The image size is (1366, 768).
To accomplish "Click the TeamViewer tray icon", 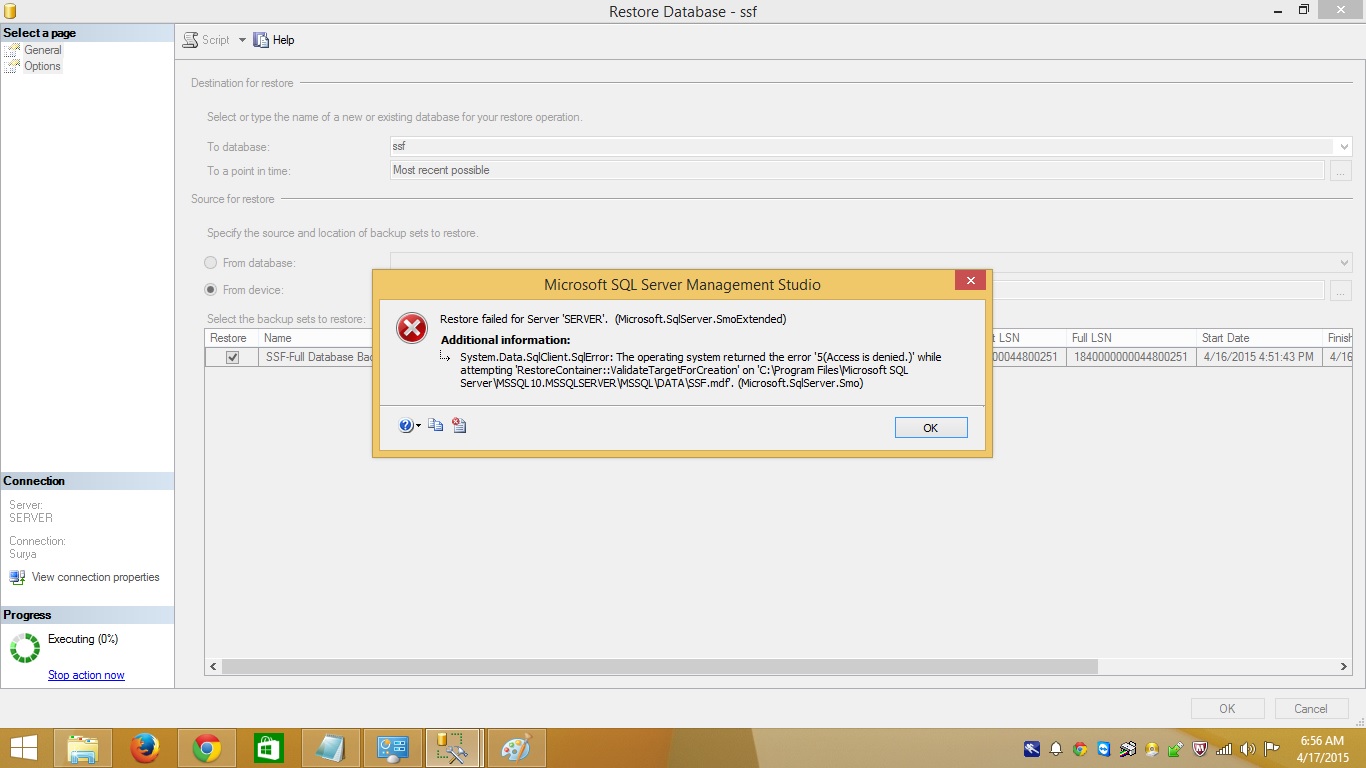I will pos(1104,749).
